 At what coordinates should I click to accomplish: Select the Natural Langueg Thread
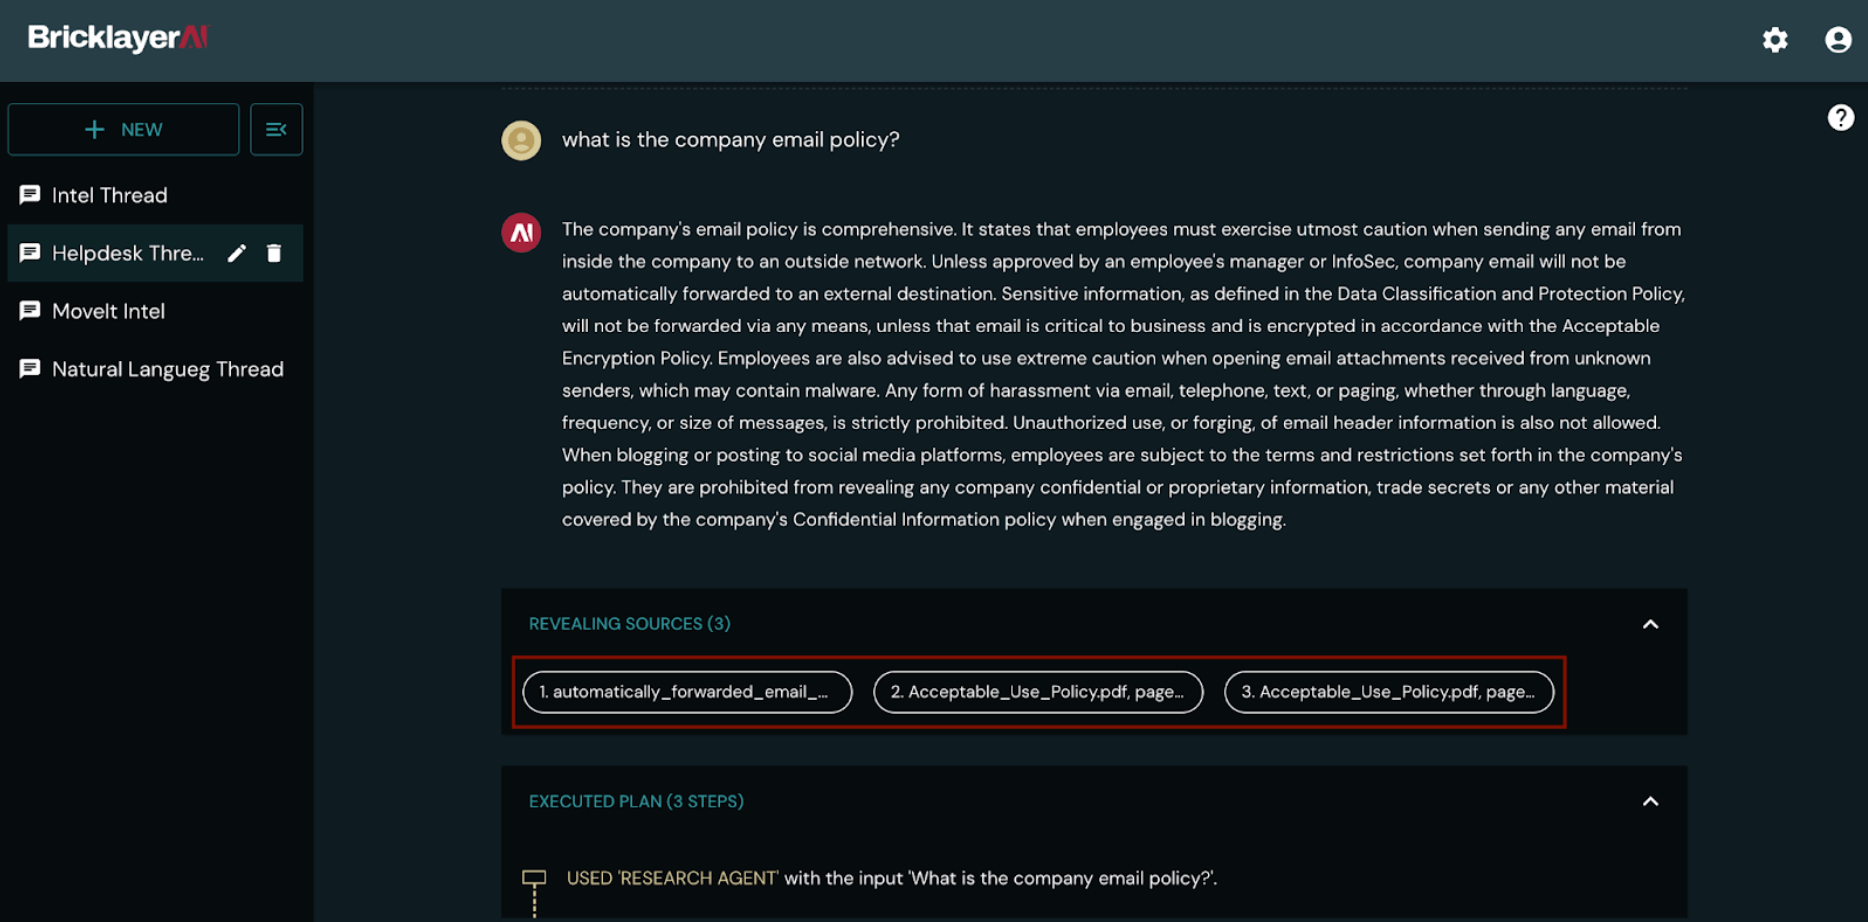(167, 370)
